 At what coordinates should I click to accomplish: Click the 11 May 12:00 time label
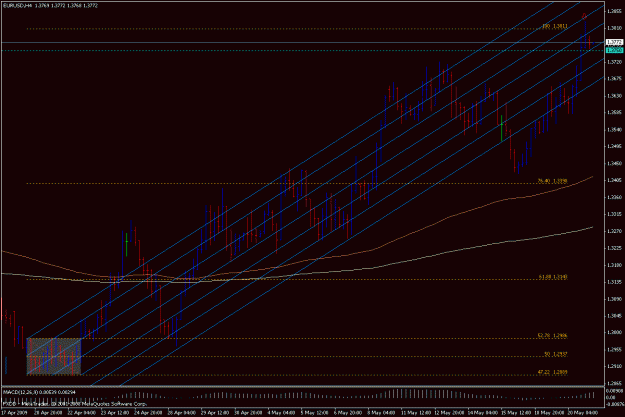pyautogui.click(x=415, y=413)
